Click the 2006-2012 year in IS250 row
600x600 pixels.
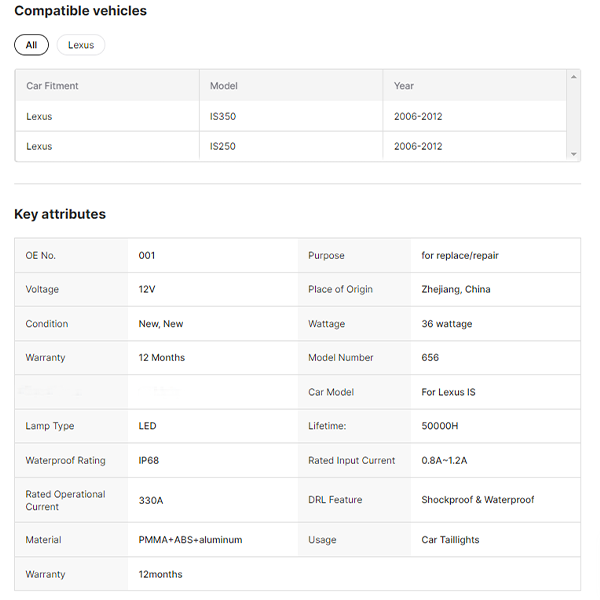click(418, 146)
